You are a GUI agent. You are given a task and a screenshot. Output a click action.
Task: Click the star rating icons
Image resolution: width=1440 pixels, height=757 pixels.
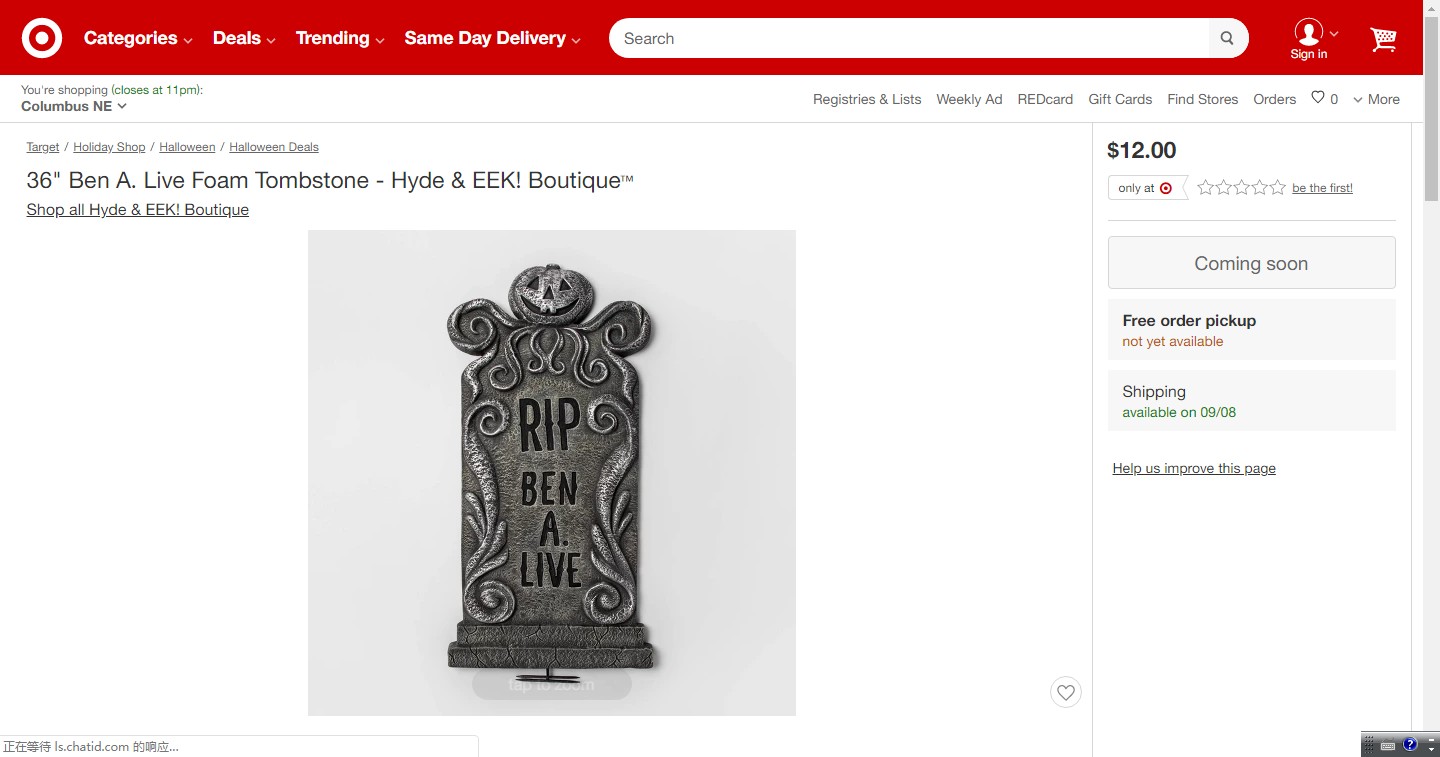pos(1241,187)
